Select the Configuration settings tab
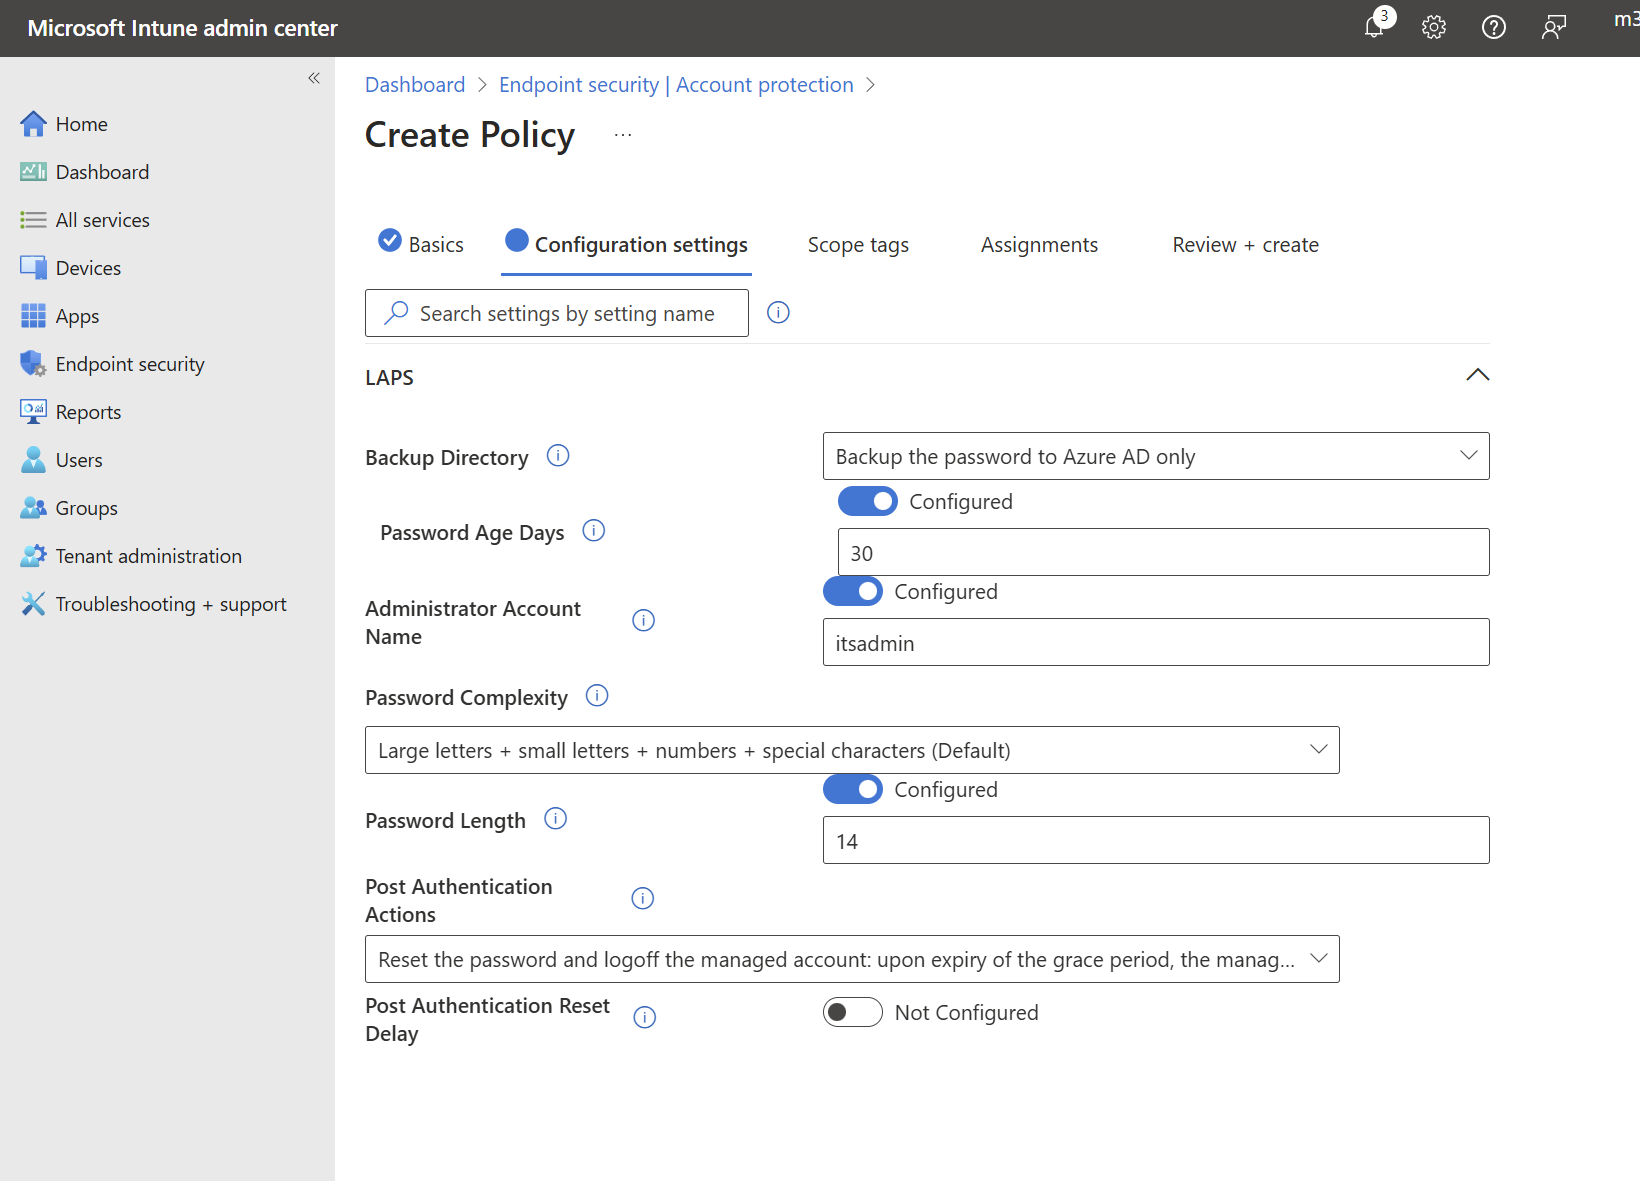Image resolution: width=1640 pixels, height=1181 pixels. [x=626, y=244]
